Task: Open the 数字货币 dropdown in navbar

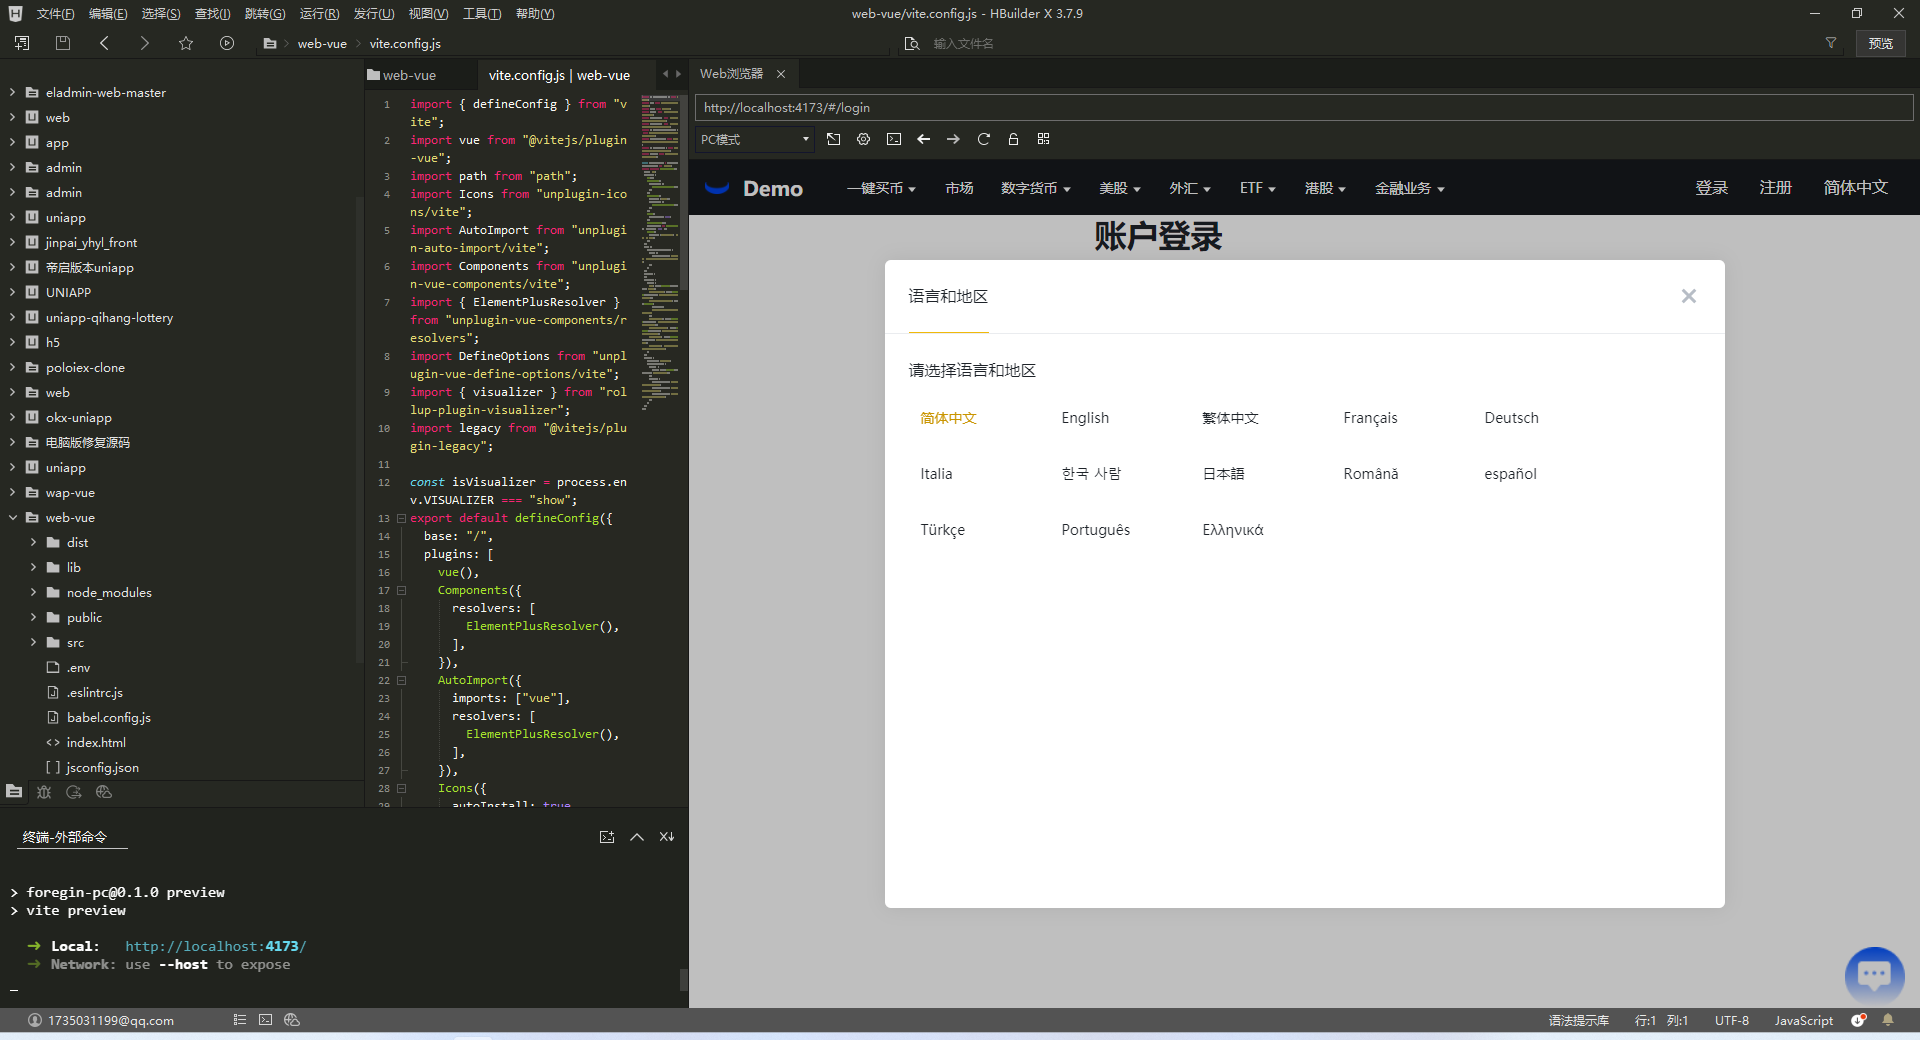Action: point(1036,188)
